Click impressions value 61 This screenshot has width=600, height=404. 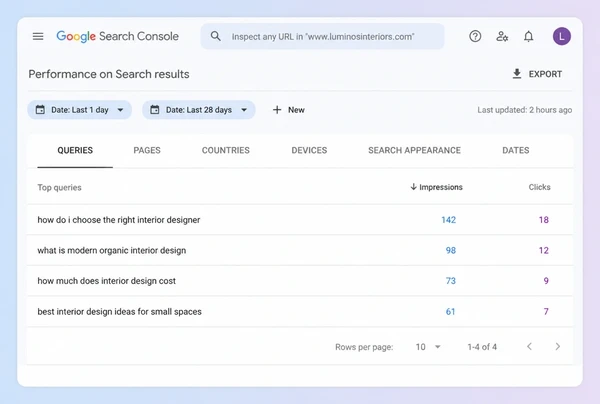pos(451,312)
